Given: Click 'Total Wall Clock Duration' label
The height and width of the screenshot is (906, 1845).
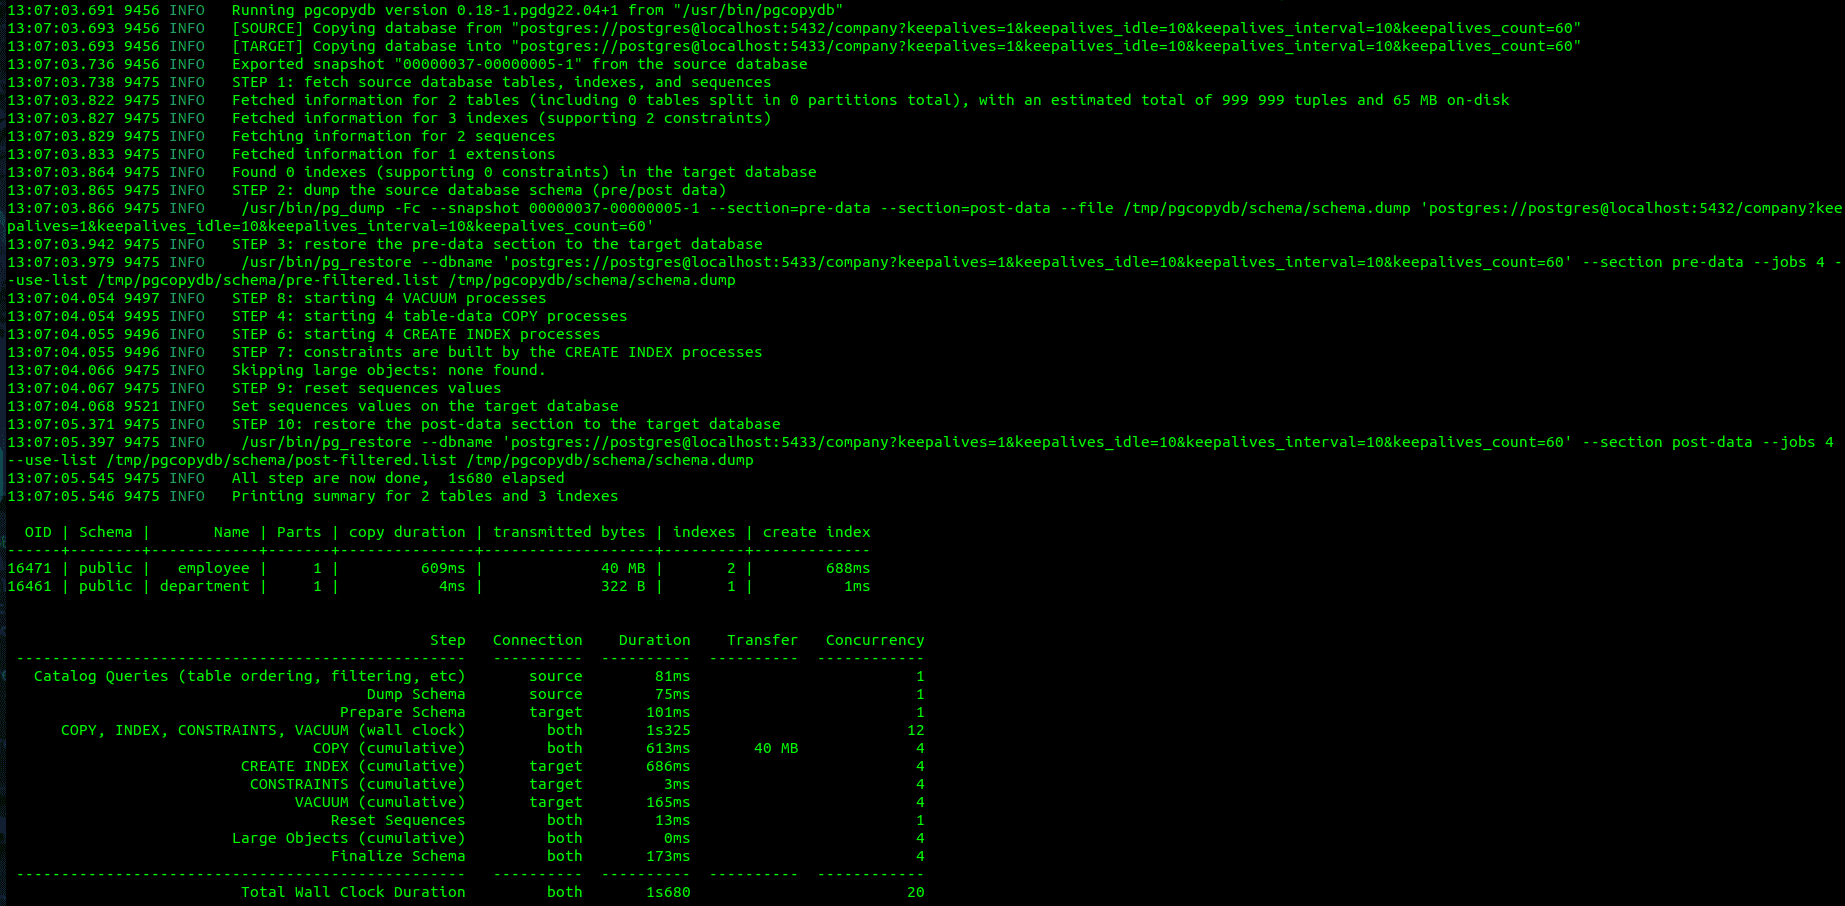Looking at the screenshot, I should click(x=353, y=892).
